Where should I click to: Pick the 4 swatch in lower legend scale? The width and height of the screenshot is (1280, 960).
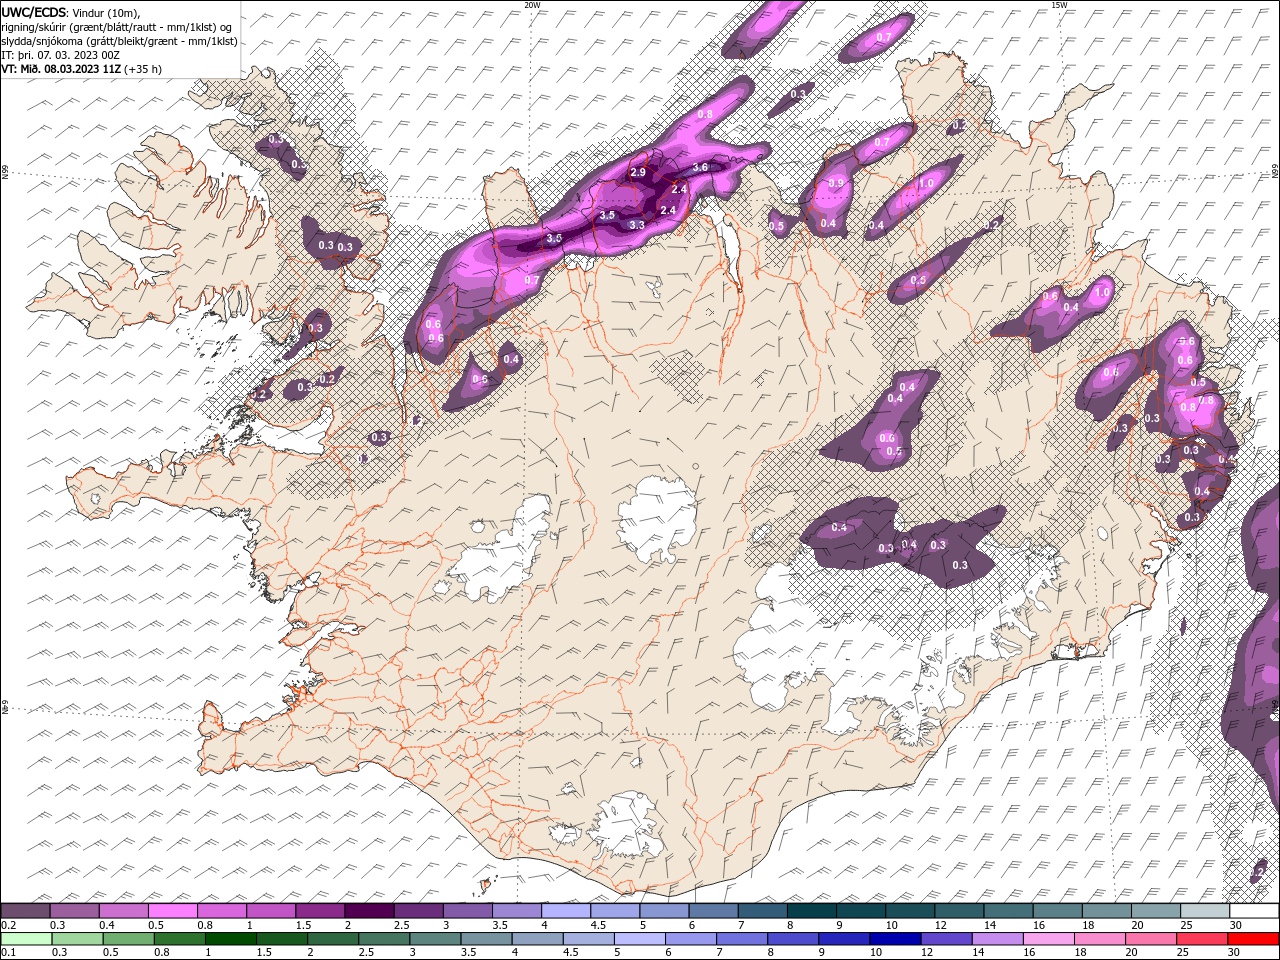point(538,939)
